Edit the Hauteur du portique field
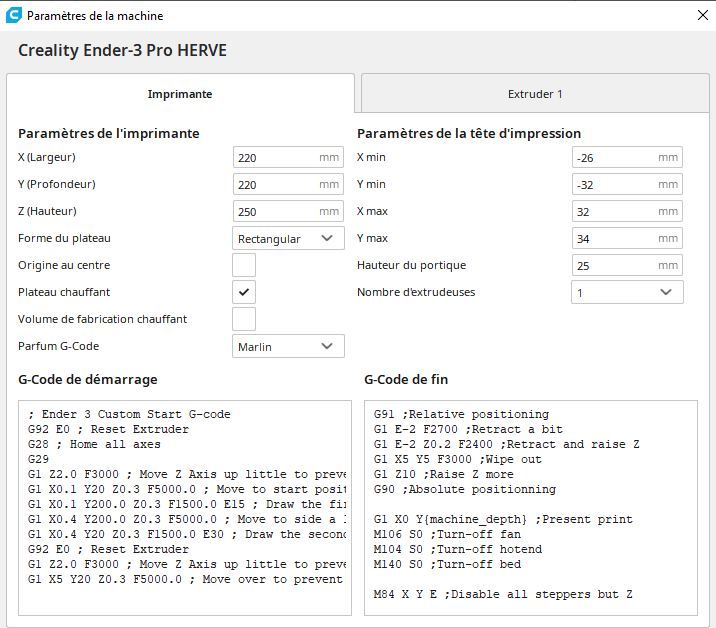The image size is (716, 628). [x=627, y=265]
